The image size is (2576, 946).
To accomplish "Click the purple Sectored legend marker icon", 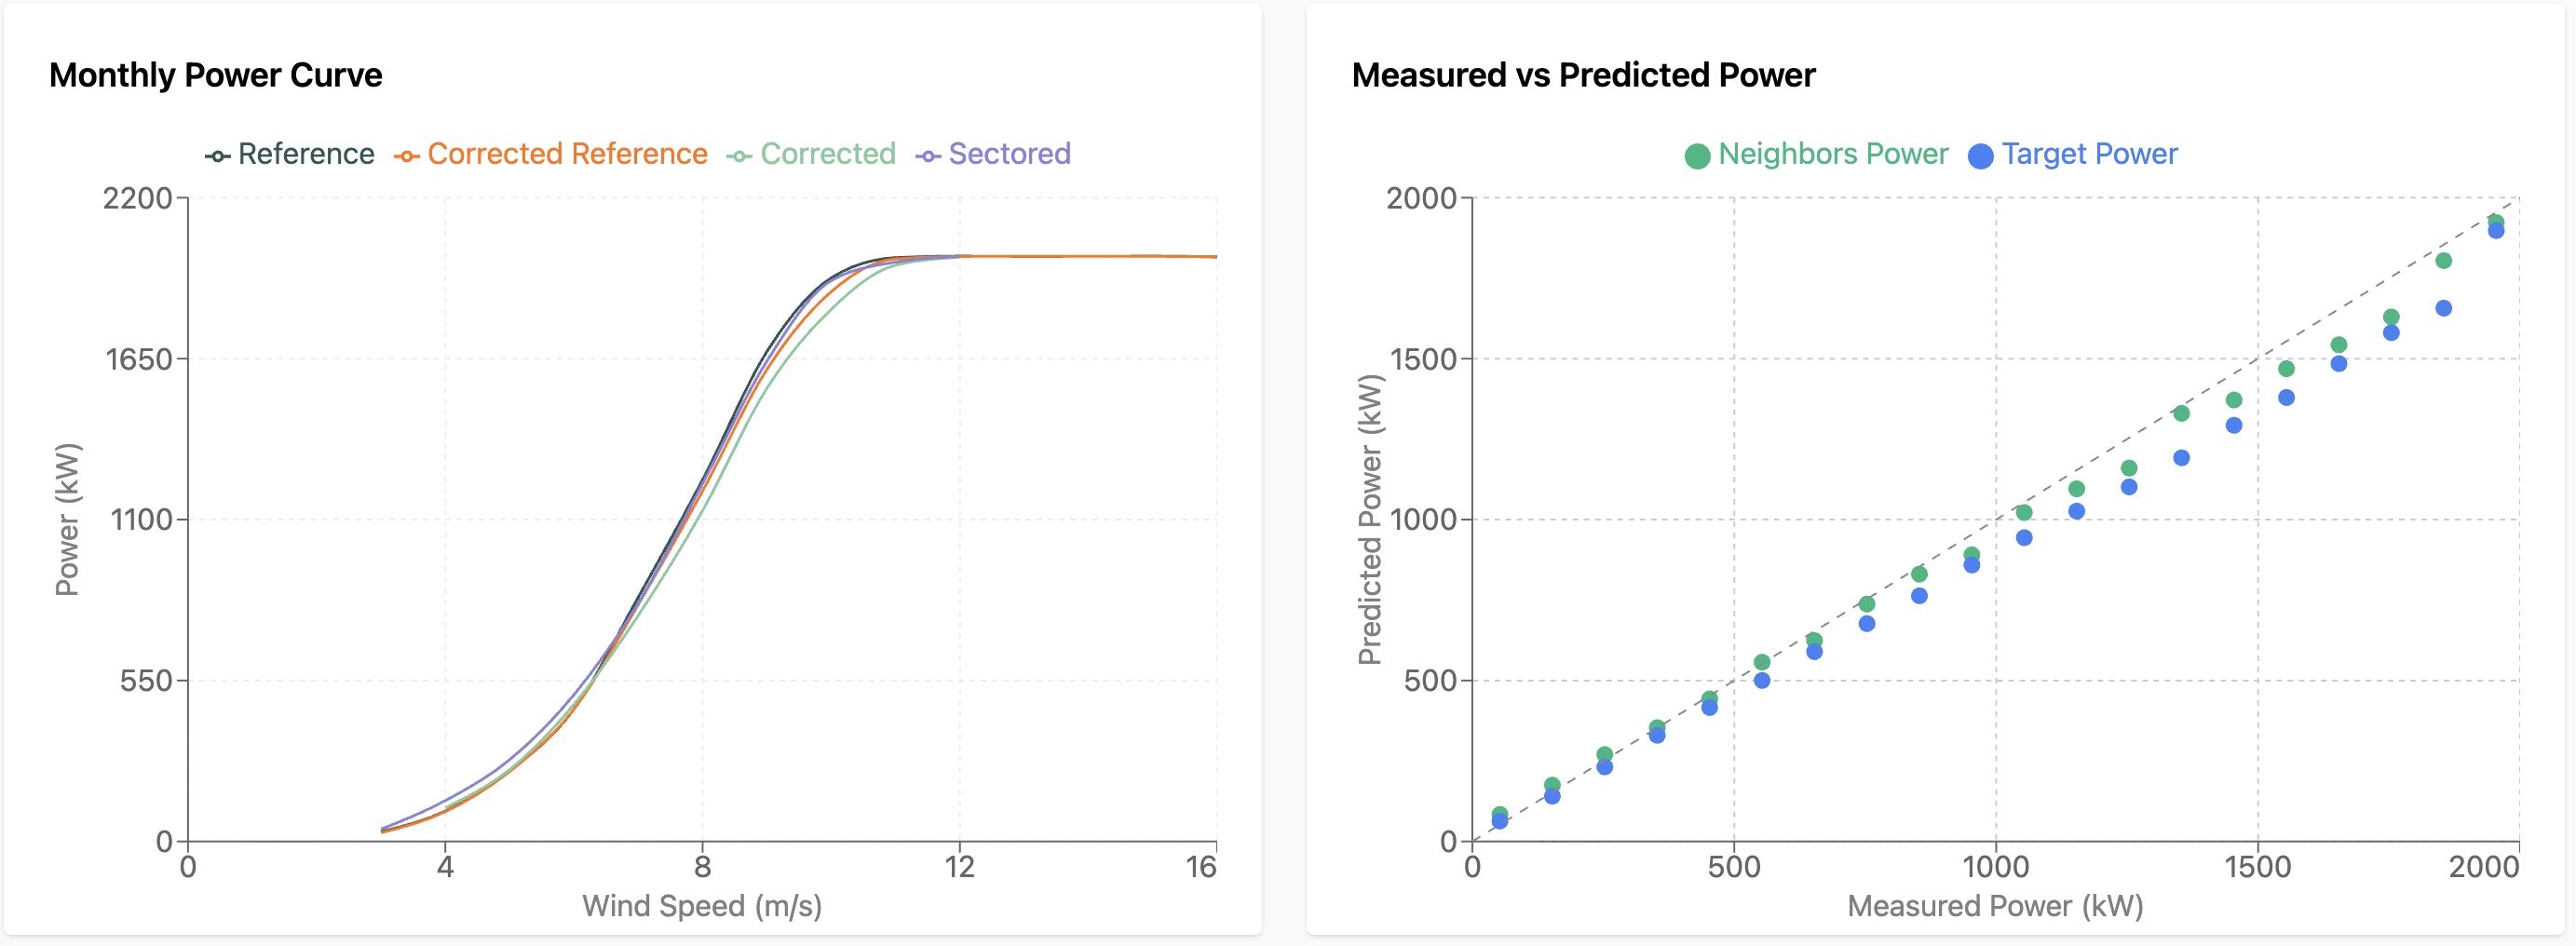I will 927,156.
